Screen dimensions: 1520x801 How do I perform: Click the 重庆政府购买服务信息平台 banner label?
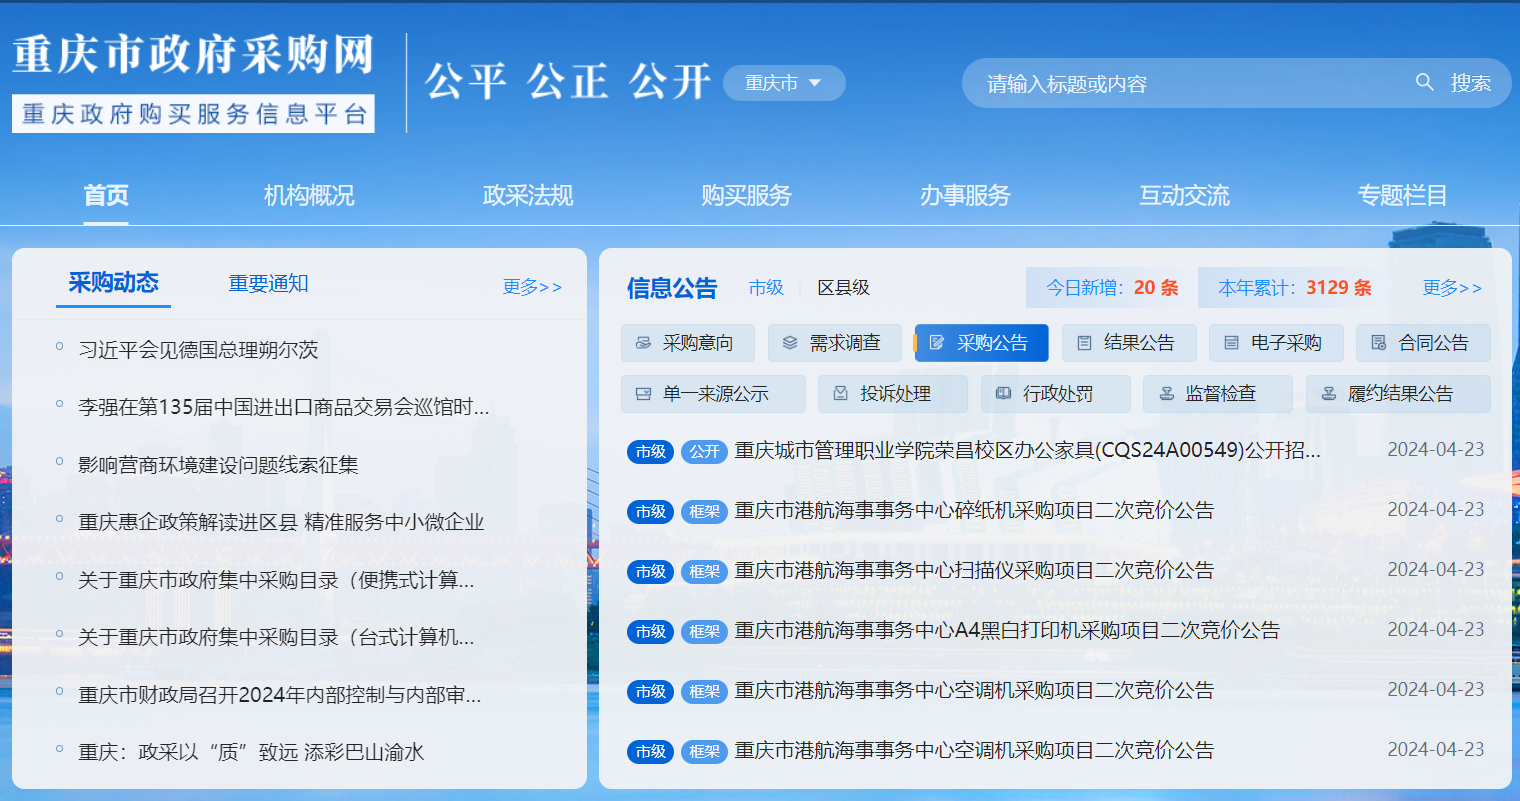[193, 113]
